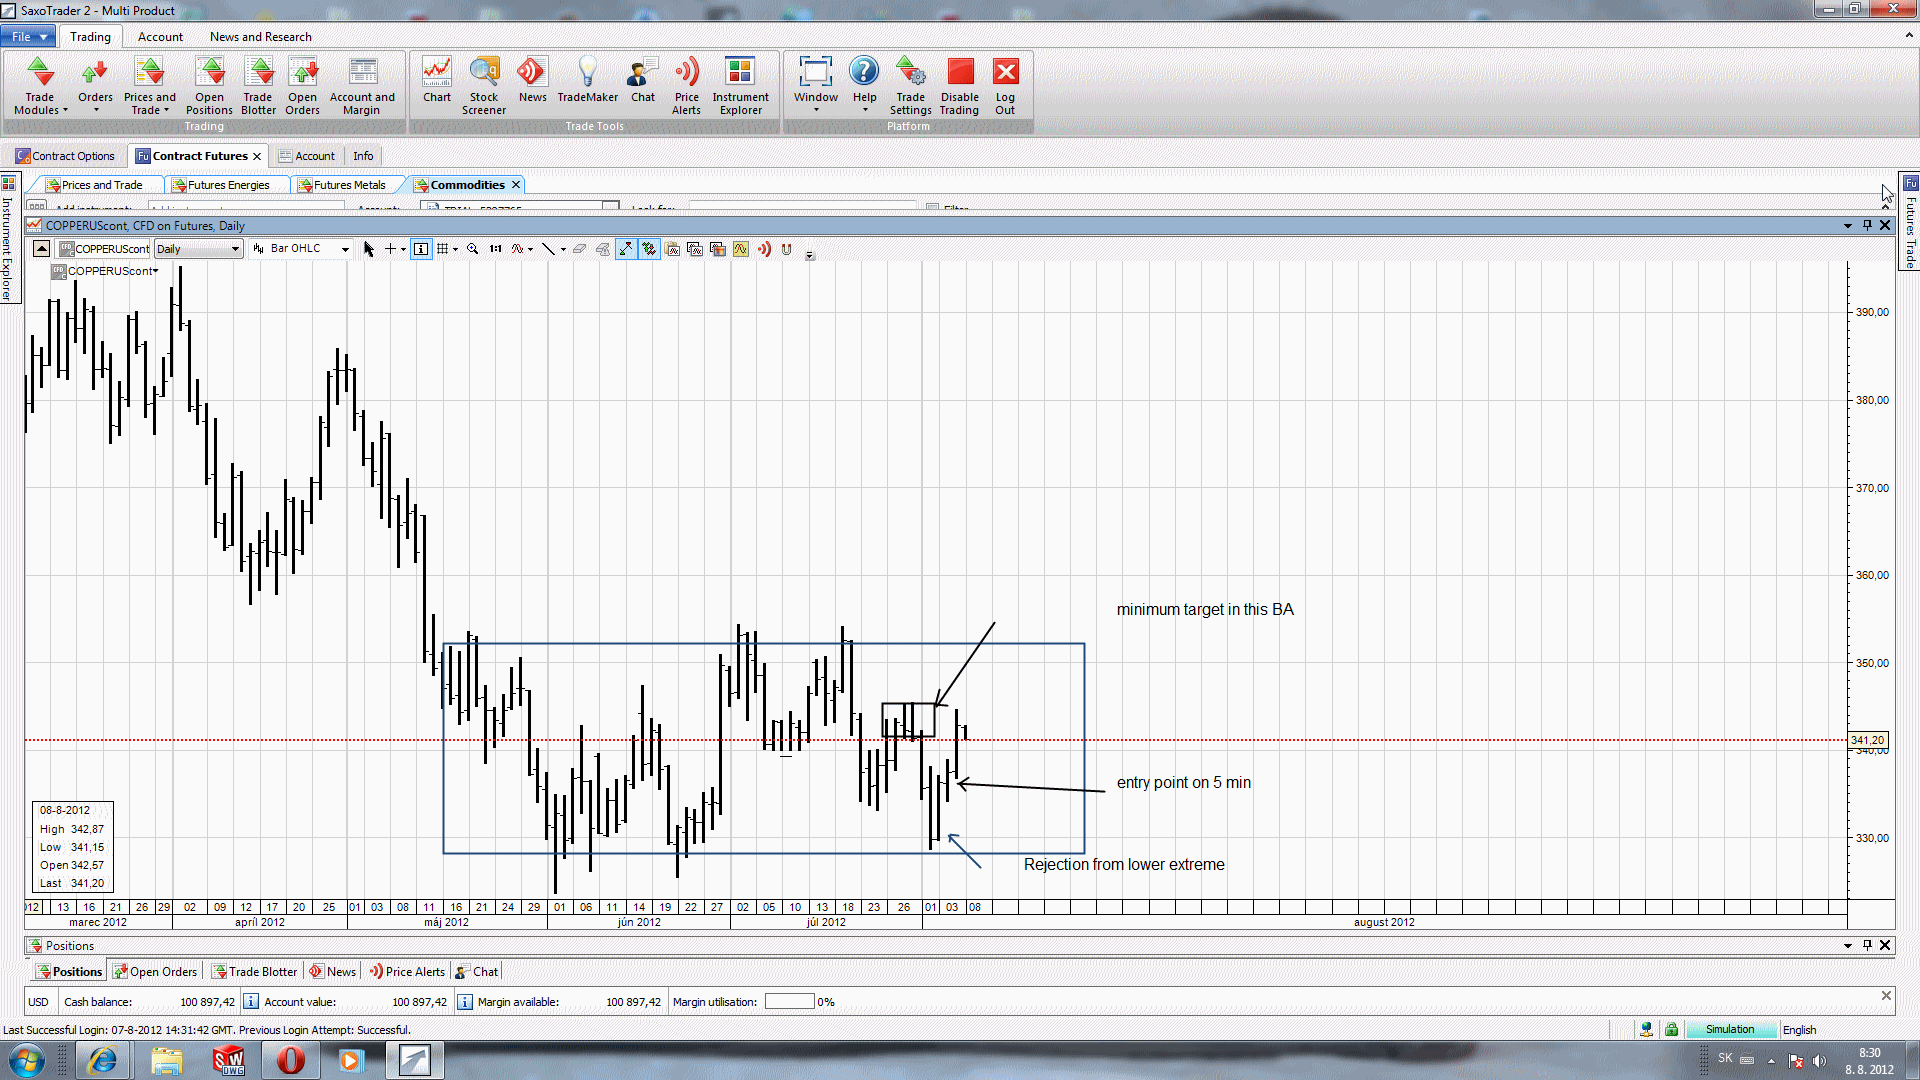This screenshot has width=1920, height=1080.
Task: Click the Simulation status button
Action: (x=1730, y=1029)
